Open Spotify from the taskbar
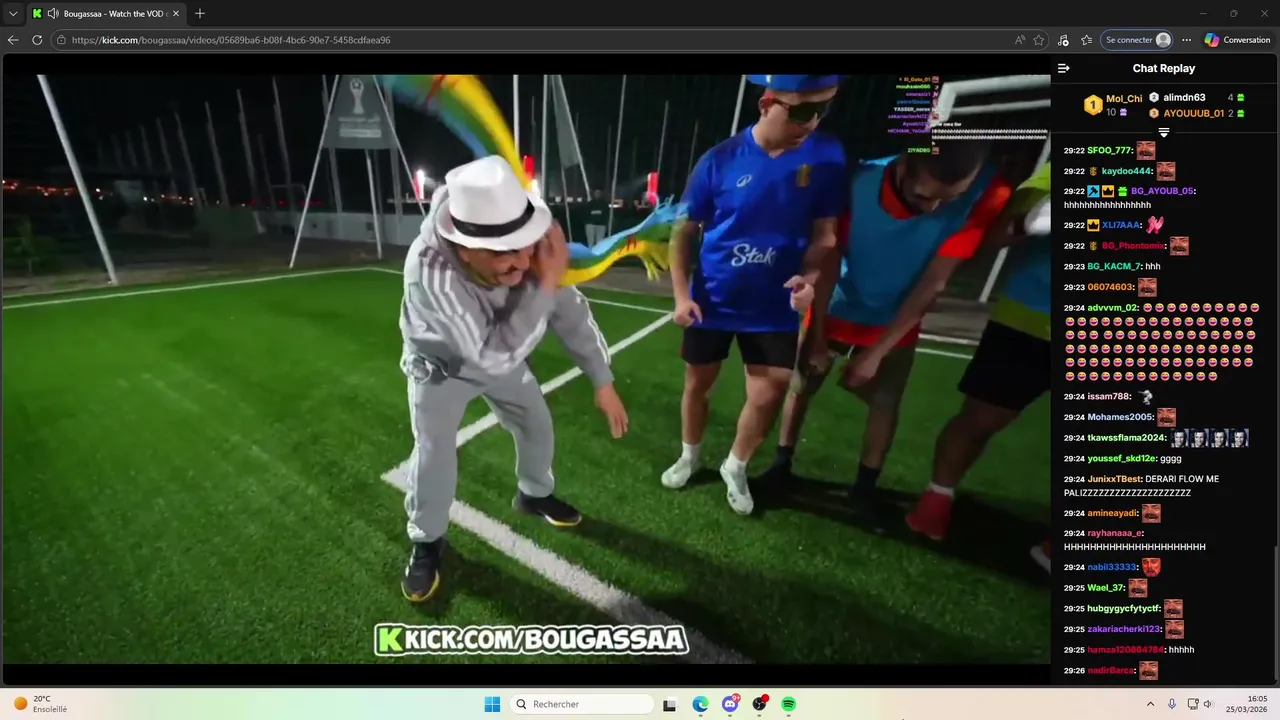Image resolution: width=1280 pixels, height=720 pixels. (788, 704)
